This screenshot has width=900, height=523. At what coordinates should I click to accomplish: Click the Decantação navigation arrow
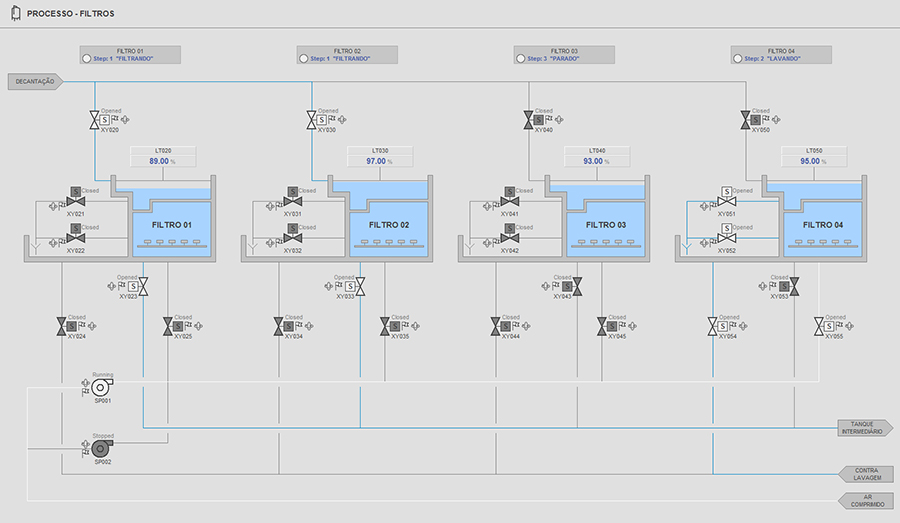36,82
